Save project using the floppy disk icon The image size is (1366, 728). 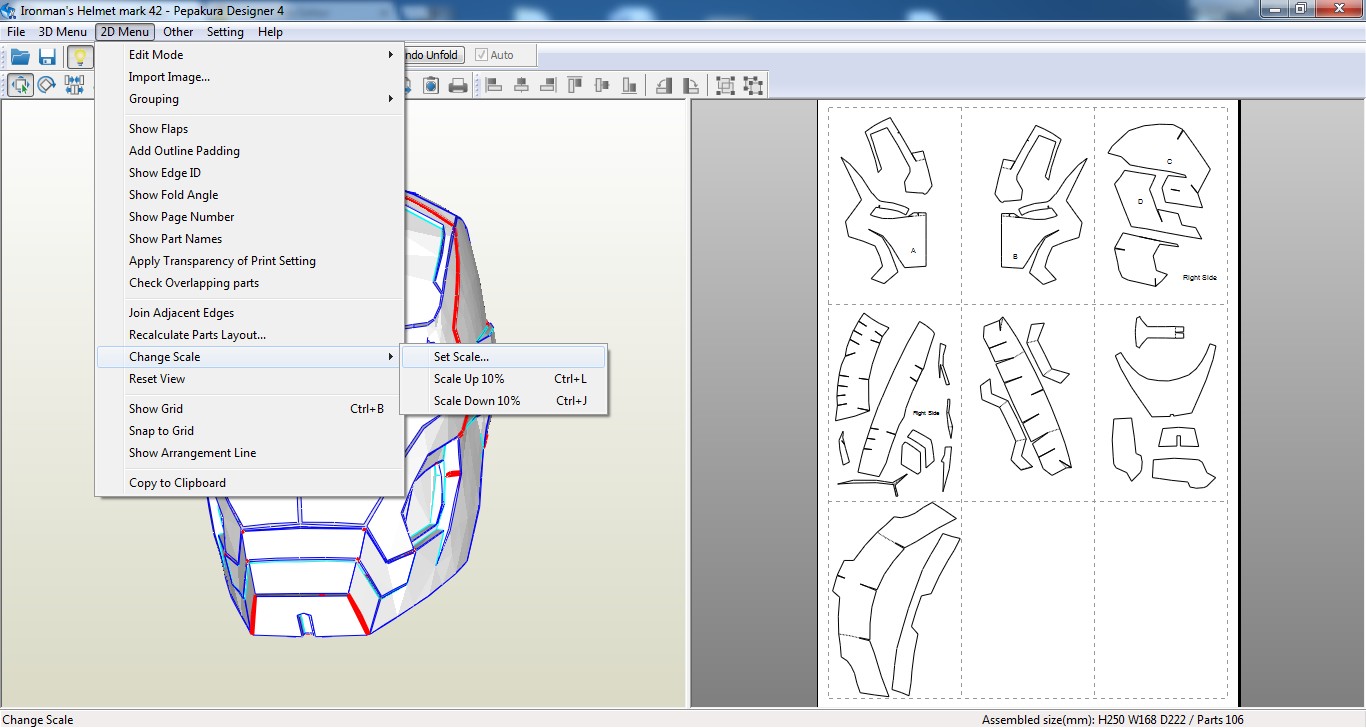[47, 57]
